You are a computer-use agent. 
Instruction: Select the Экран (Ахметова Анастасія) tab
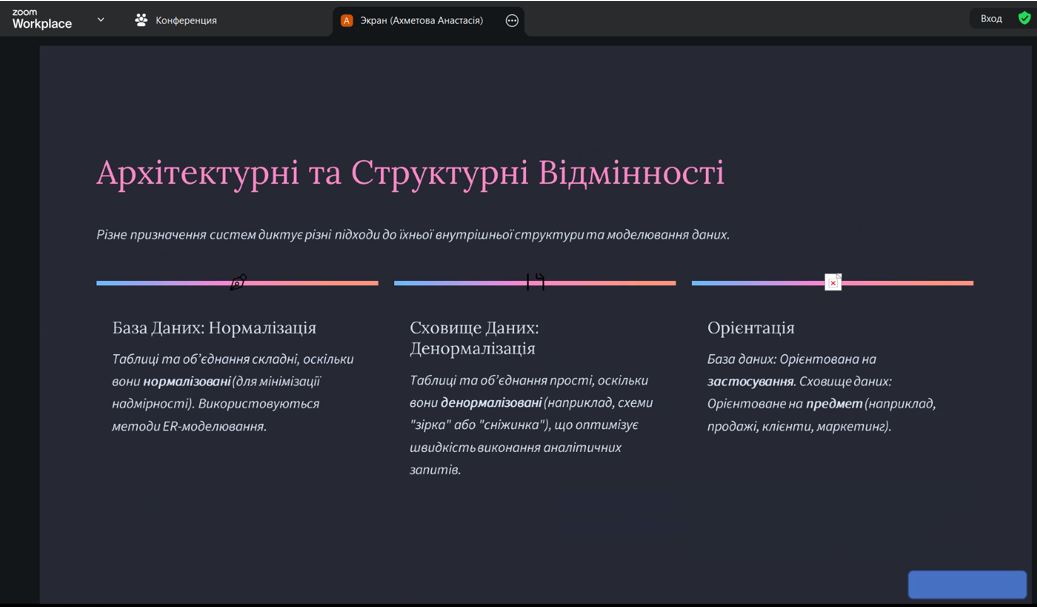pos(421,20)
